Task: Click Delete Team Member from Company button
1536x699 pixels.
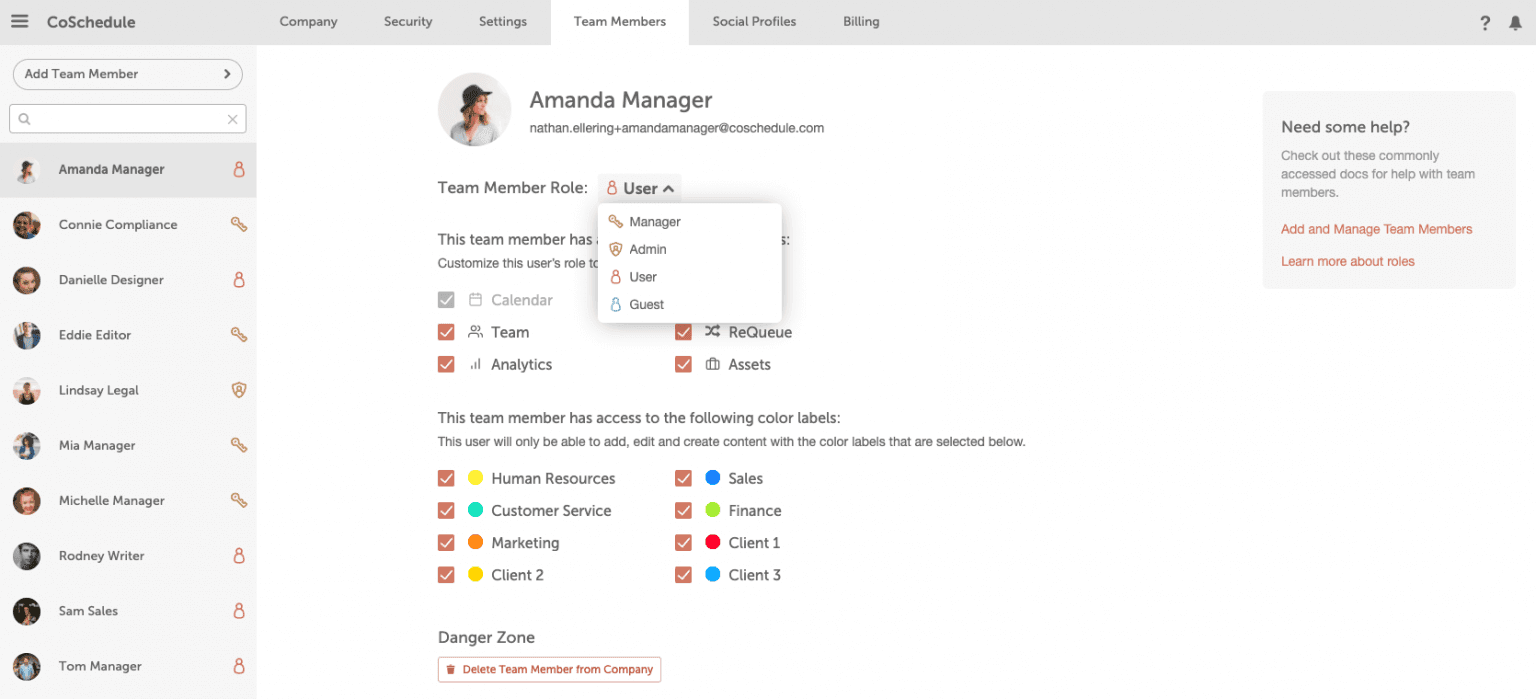Action: [x=549, y=670]
